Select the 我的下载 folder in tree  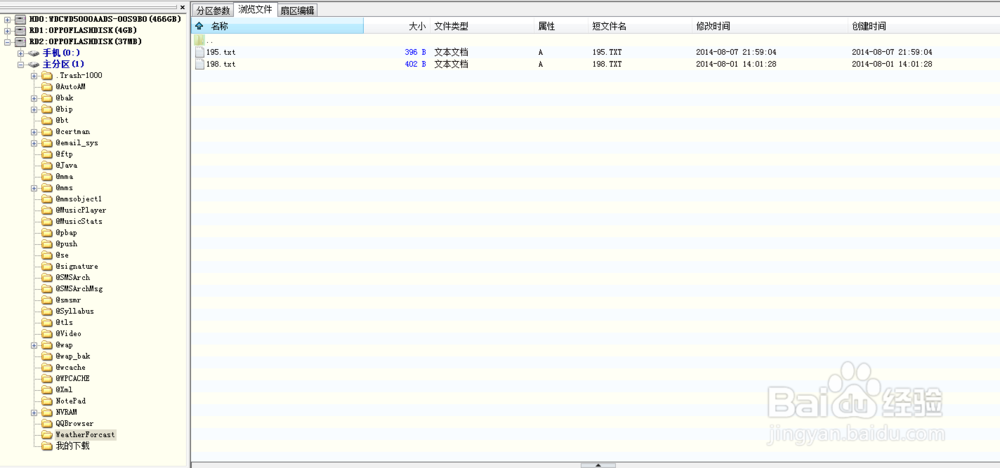72,446
